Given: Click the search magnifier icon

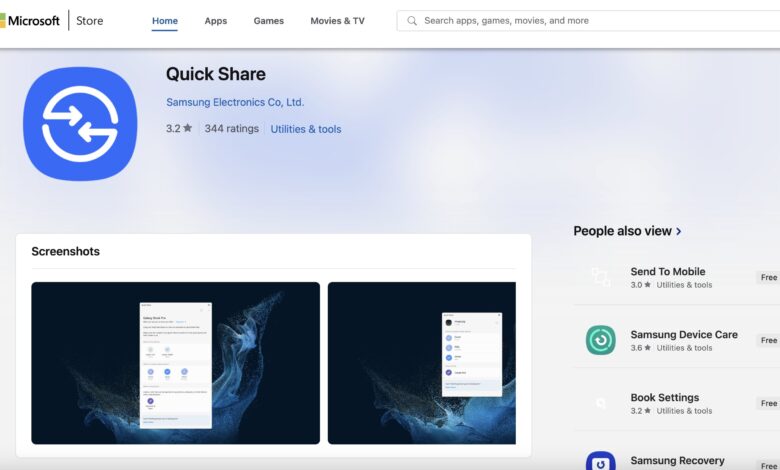Looking at the screenshot, I should [412, 21].
